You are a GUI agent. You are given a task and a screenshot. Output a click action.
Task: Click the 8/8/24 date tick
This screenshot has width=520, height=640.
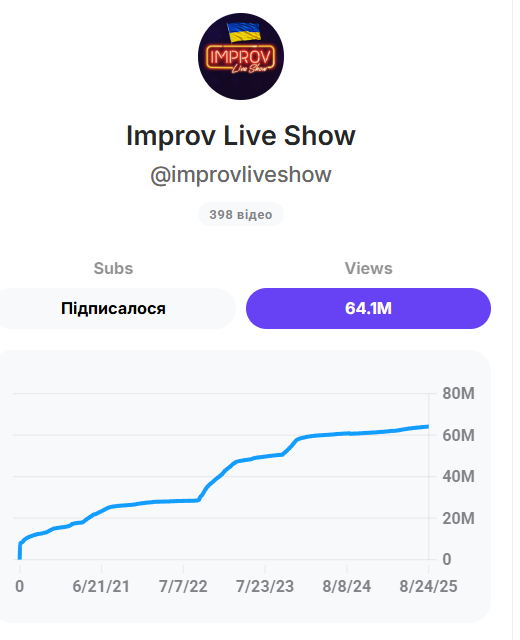(x=347, y=587)
